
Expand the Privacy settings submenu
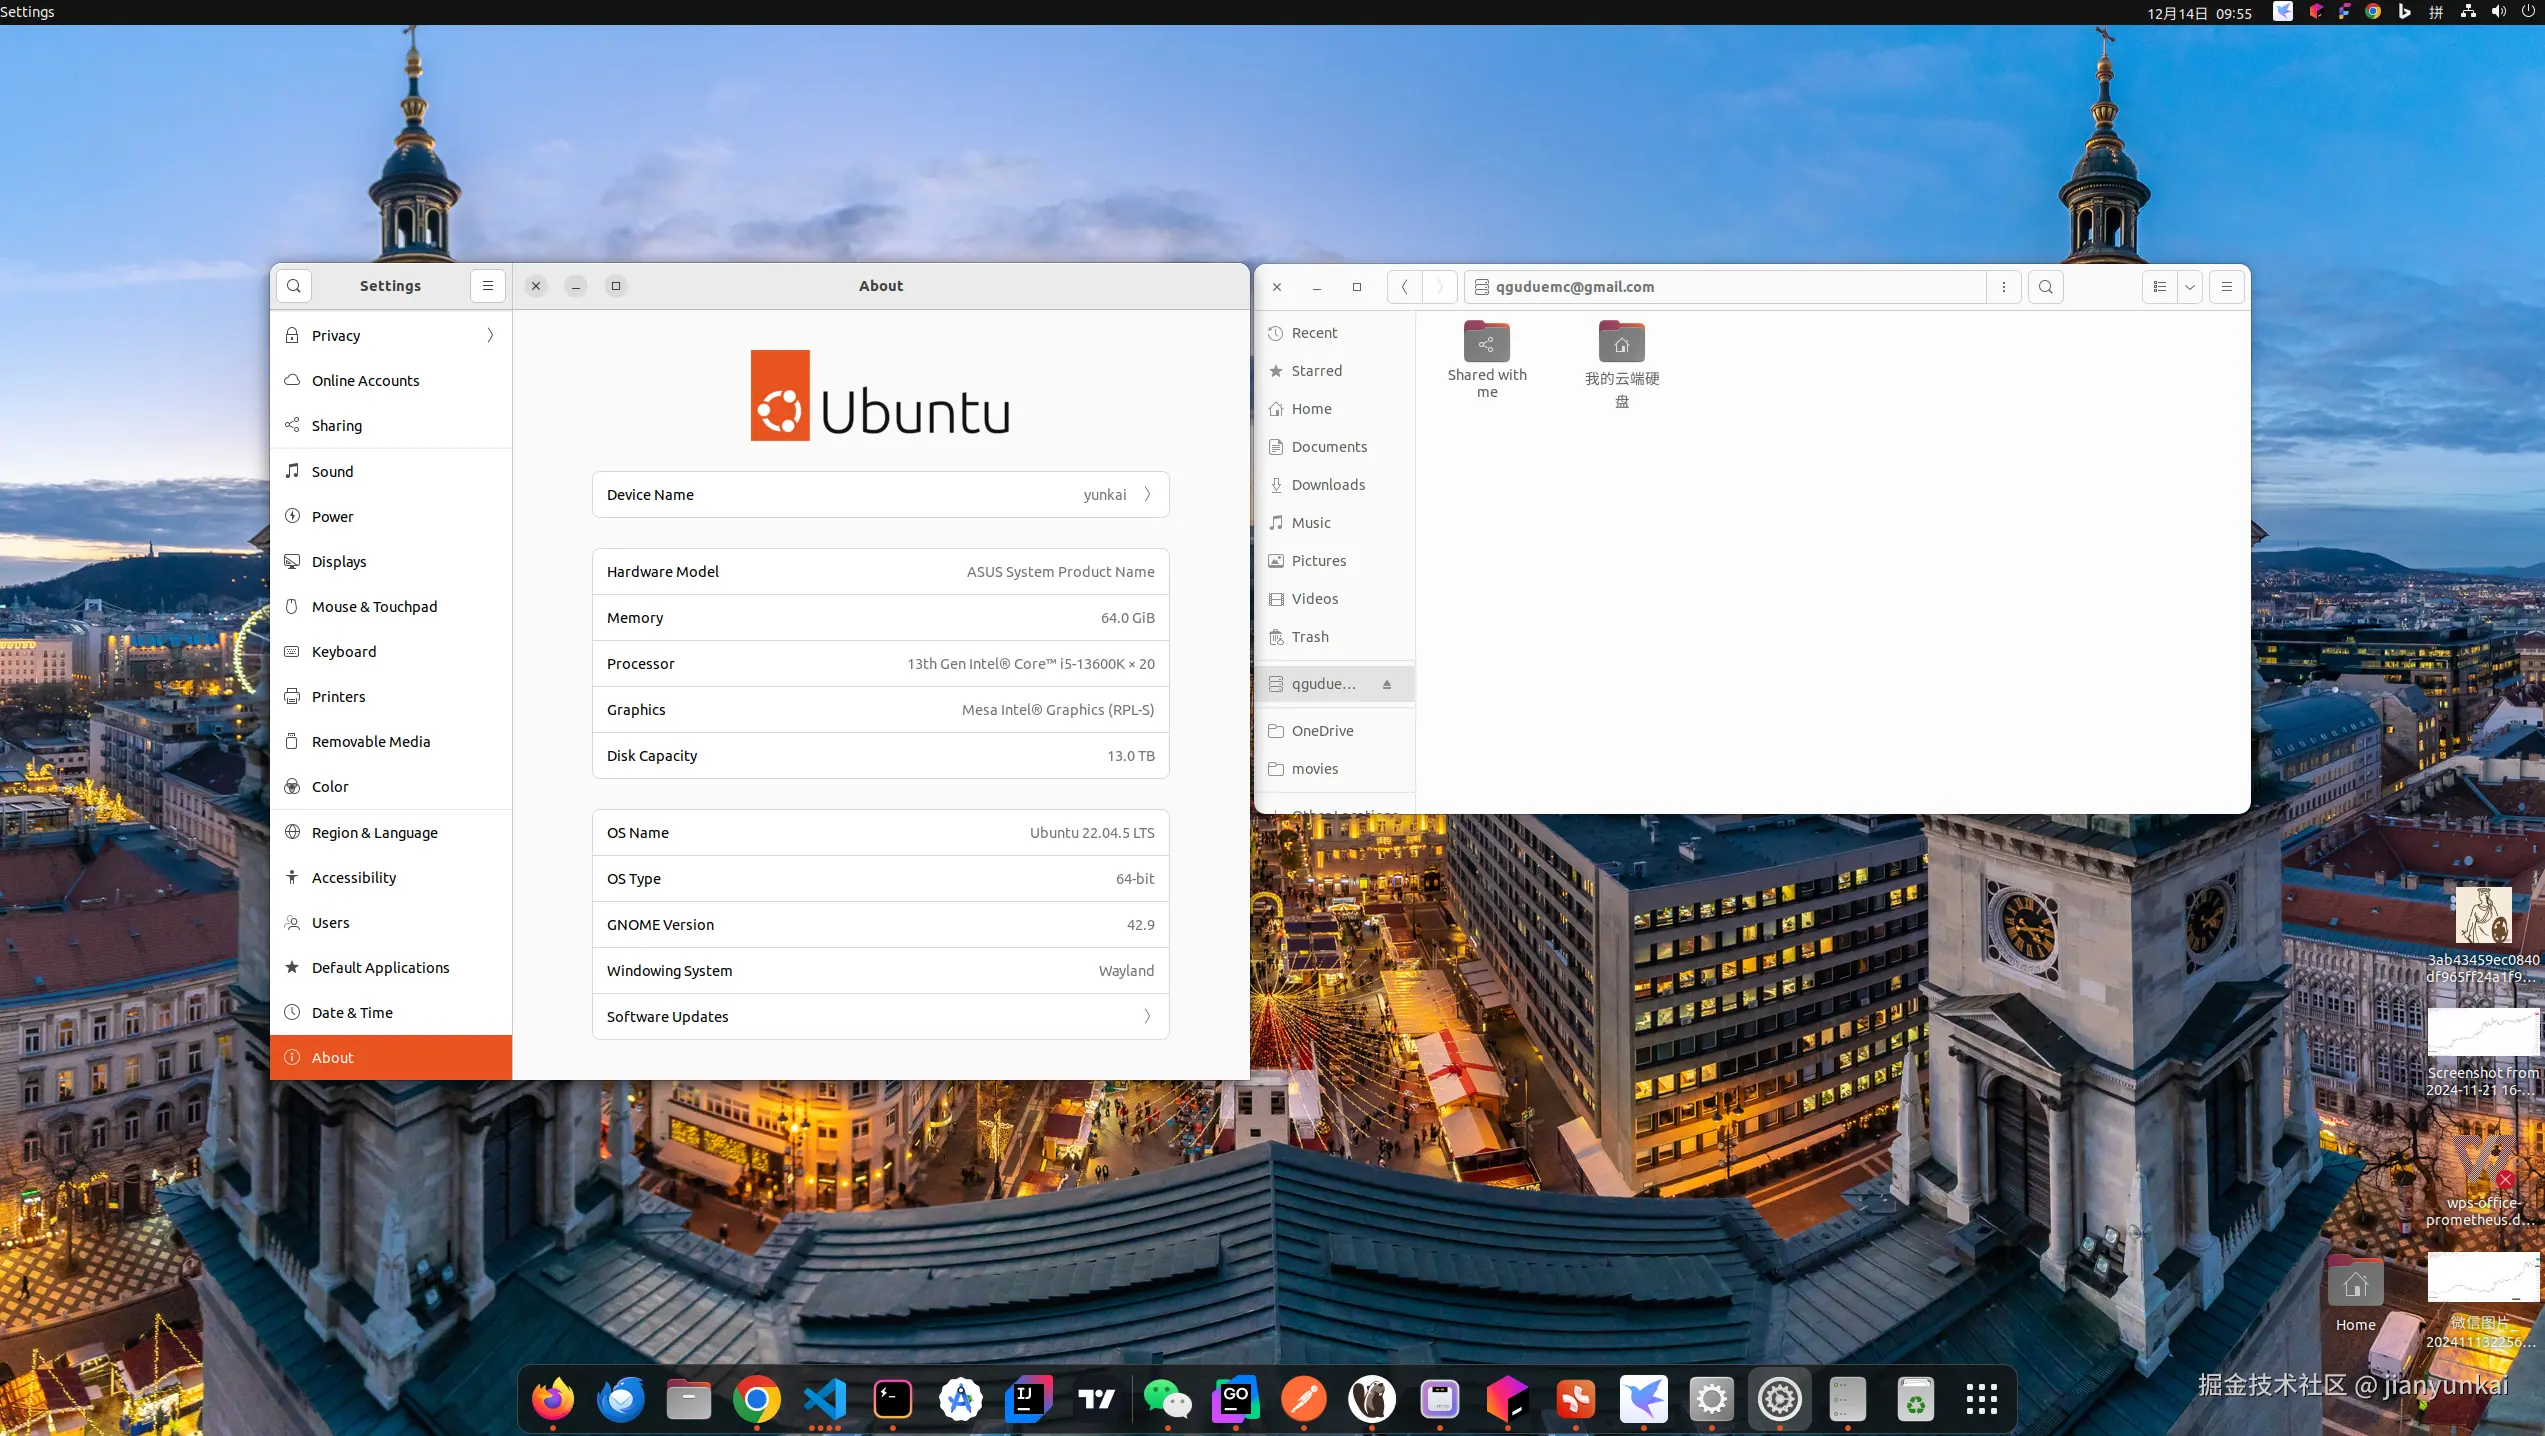(x=490, y=336)
